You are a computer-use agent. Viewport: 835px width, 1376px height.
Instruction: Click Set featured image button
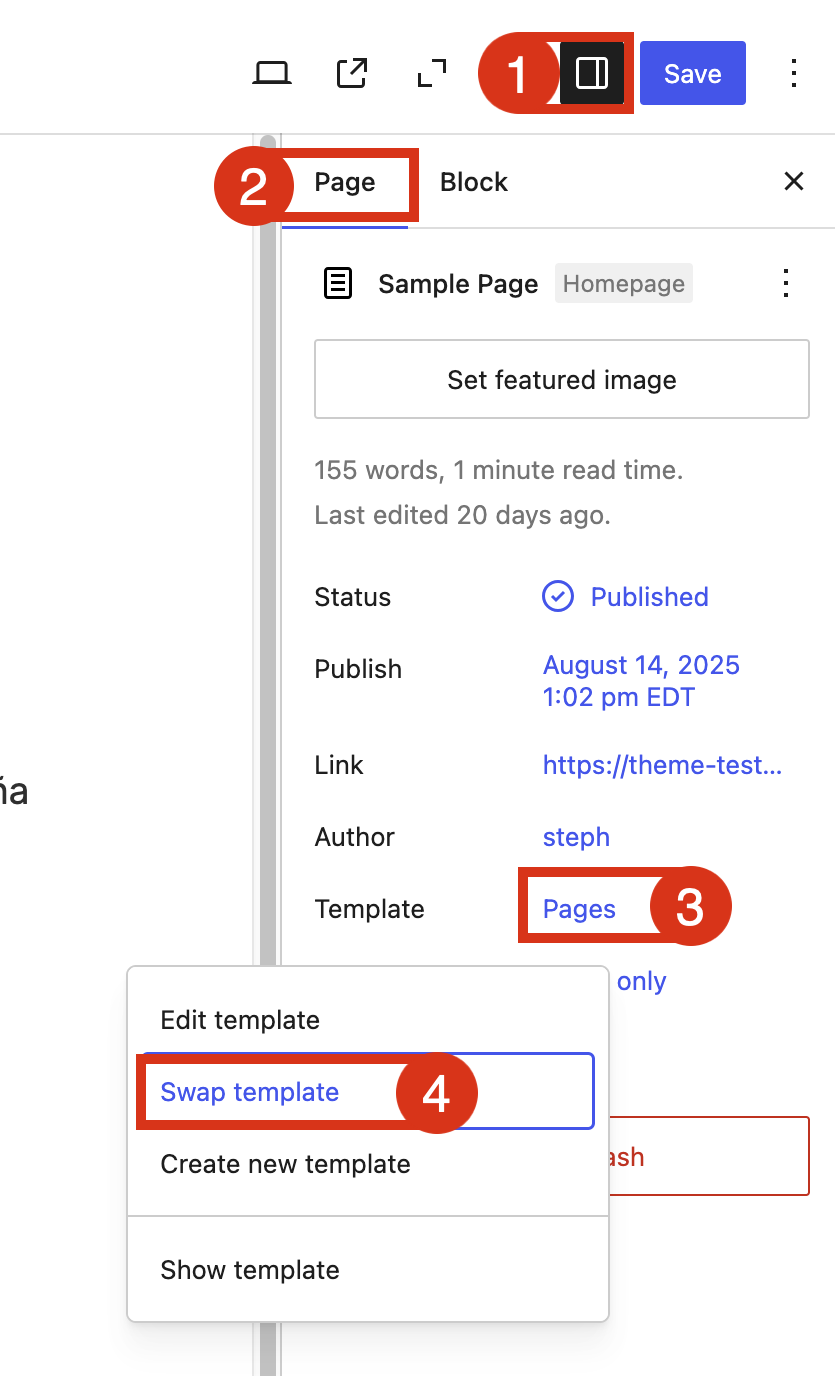pos(561,380)
